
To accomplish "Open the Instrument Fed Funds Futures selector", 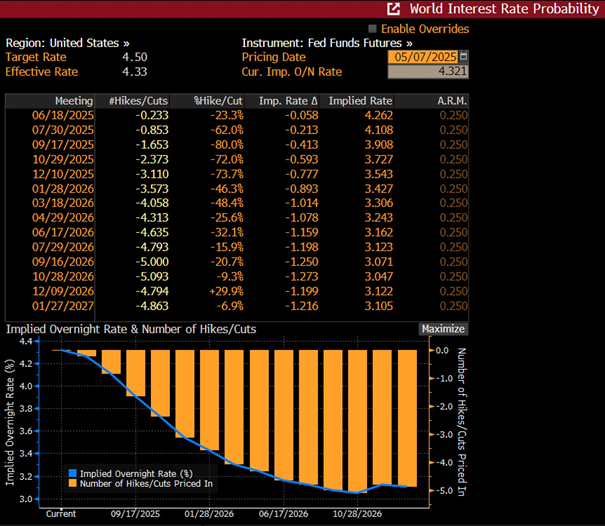I will (x=327, y=44).
